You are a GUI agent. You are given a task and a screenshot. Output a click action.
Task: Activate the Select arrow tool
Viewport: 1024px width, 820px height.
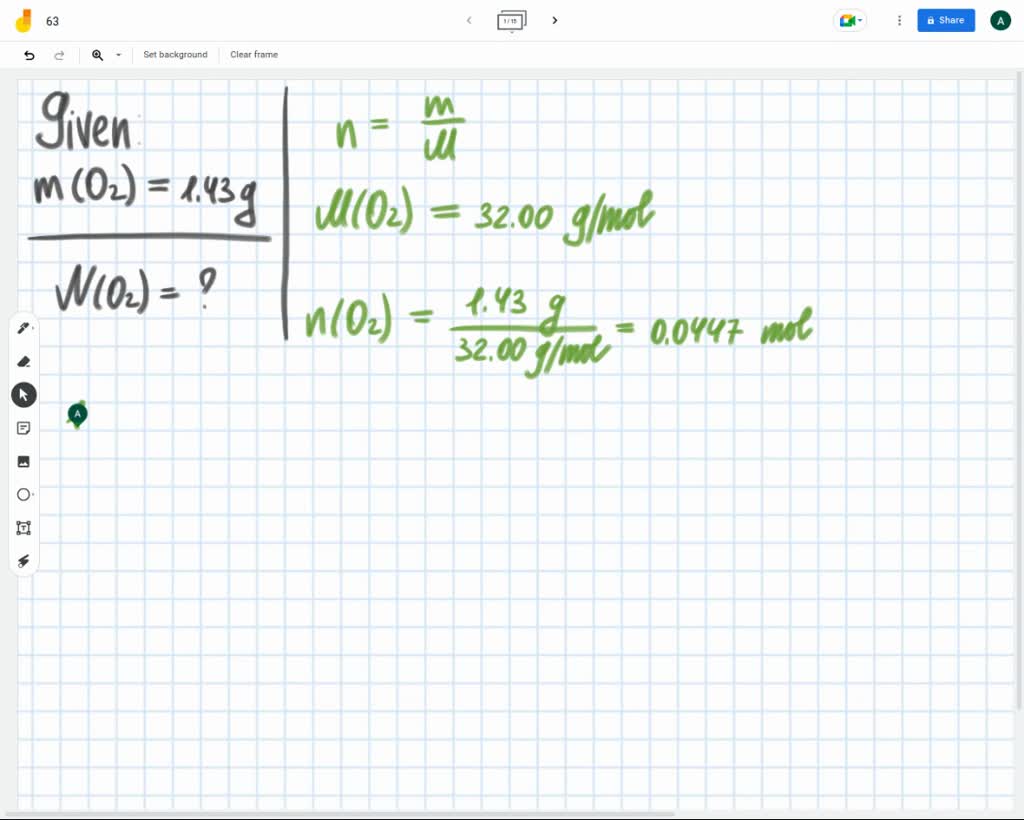tap(24, 394)
